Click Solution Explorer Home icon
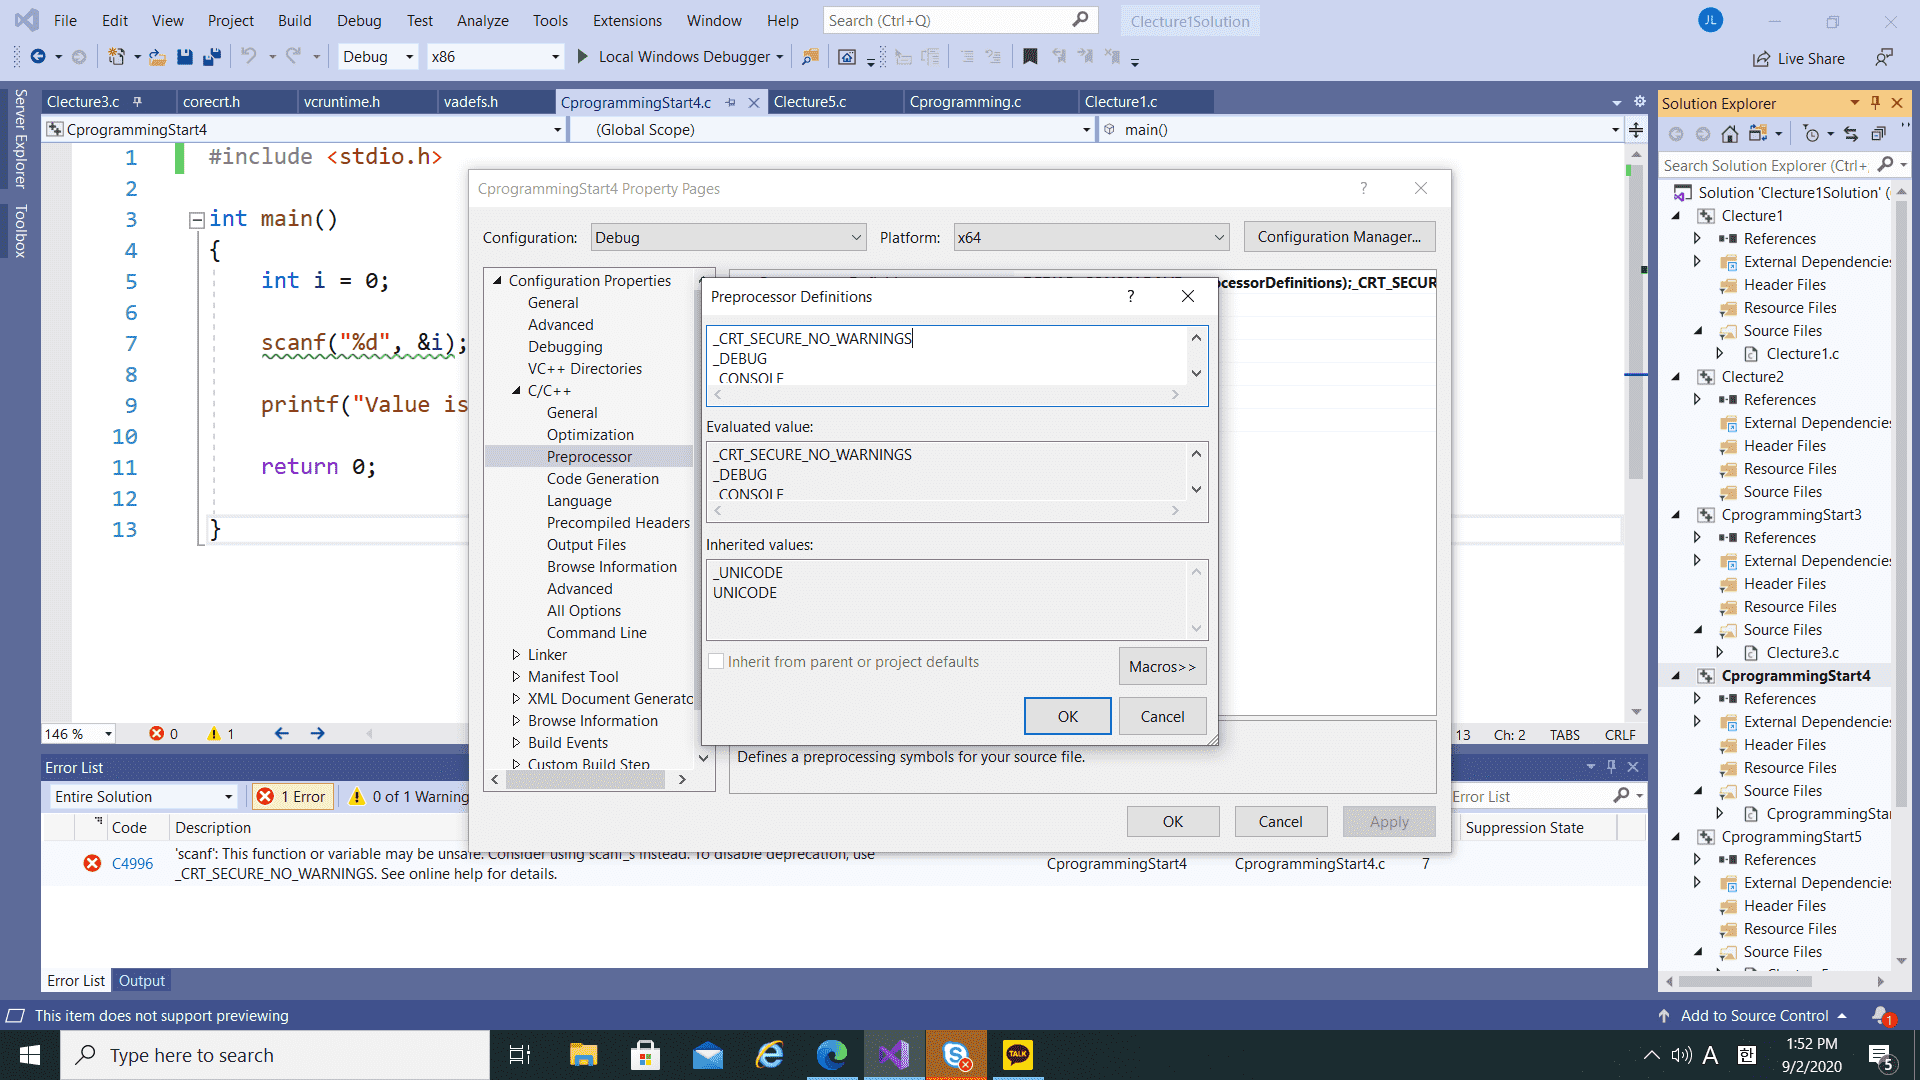This screenshot has height=1080, width=1920. tap(1730, 134)
